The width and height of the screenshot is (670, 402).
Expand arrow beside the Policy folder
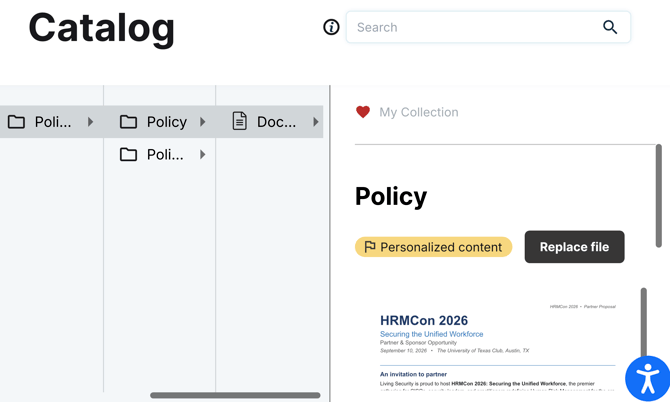tap(203, 122)
